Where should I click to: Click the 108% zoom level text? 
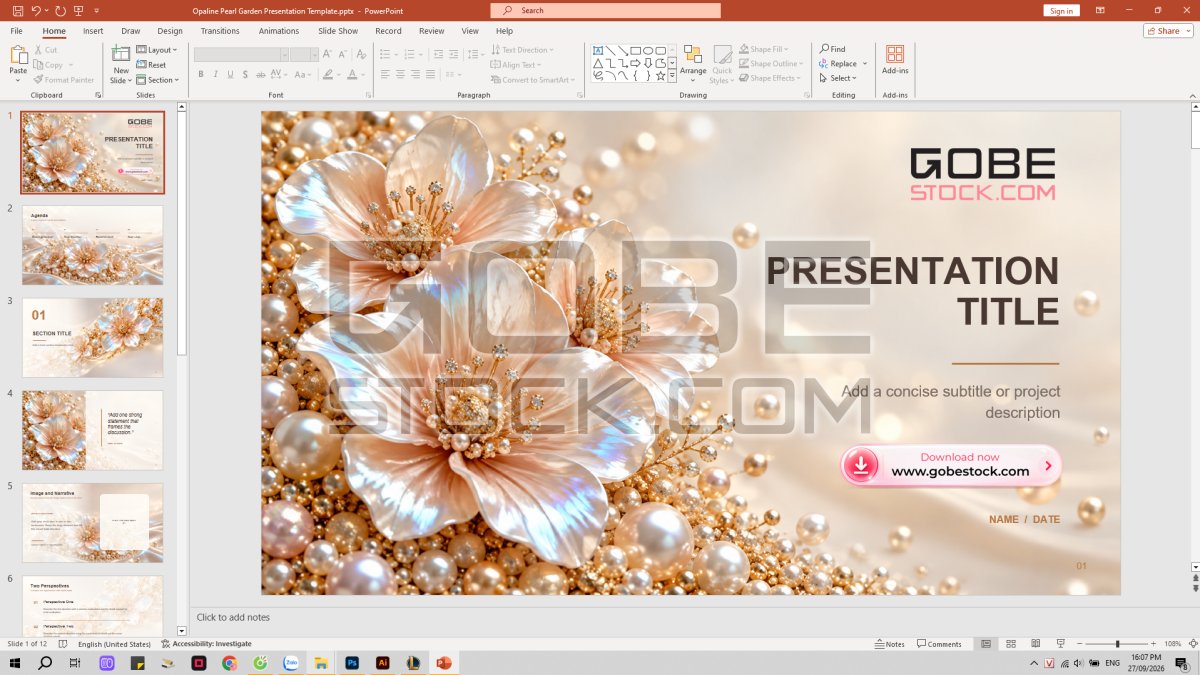[1173, 644]
